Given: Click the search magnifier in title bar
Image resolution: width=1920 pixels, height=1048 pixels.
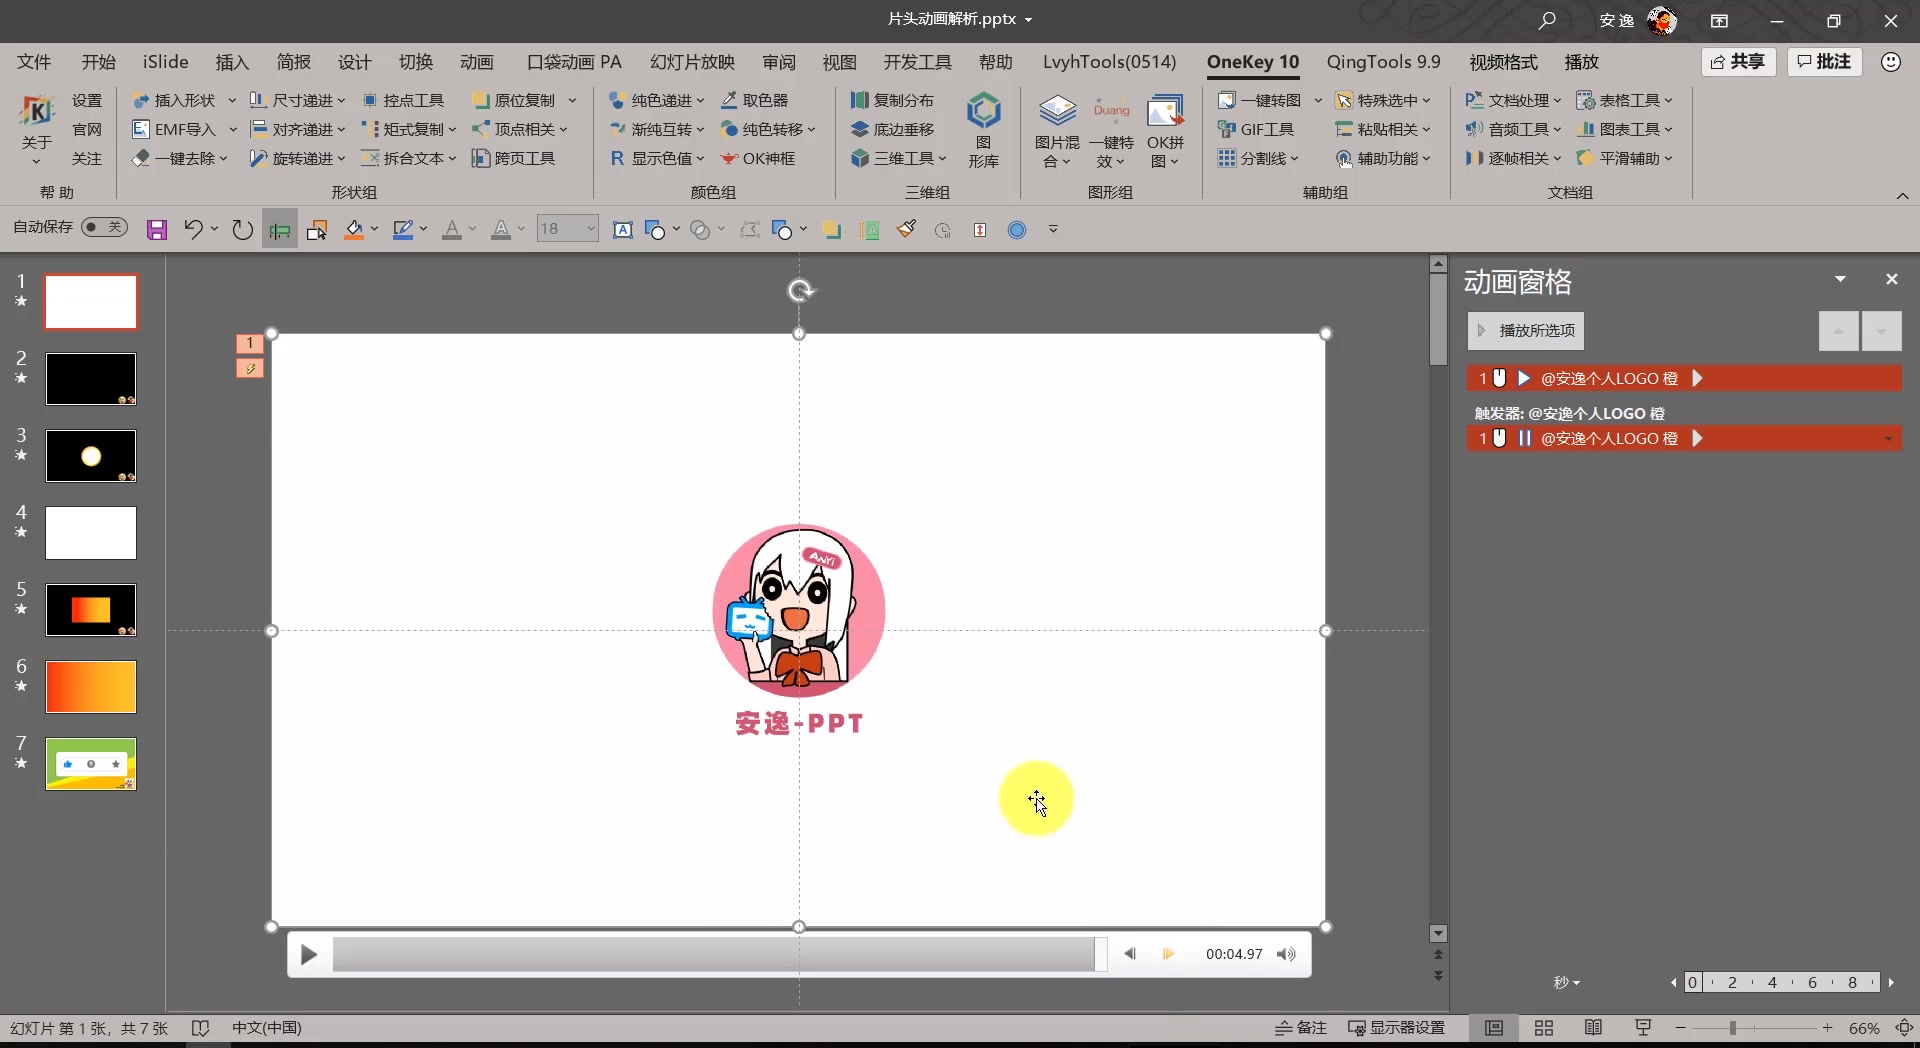Looking at the screenshot, I should click(x=1547, y=20).
